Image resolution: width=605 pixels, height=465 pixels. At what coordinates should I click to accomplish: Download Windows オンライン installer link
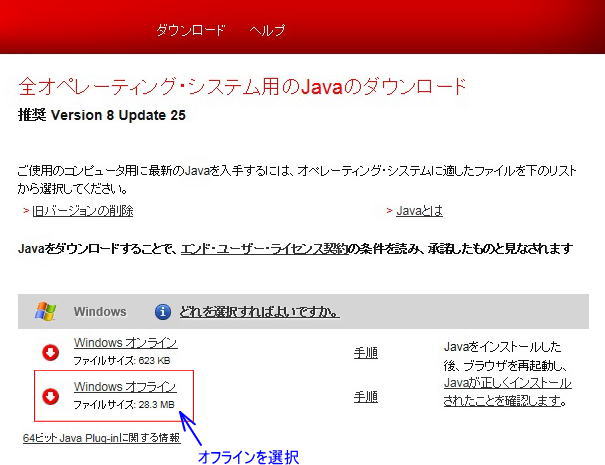coord(125,343)
